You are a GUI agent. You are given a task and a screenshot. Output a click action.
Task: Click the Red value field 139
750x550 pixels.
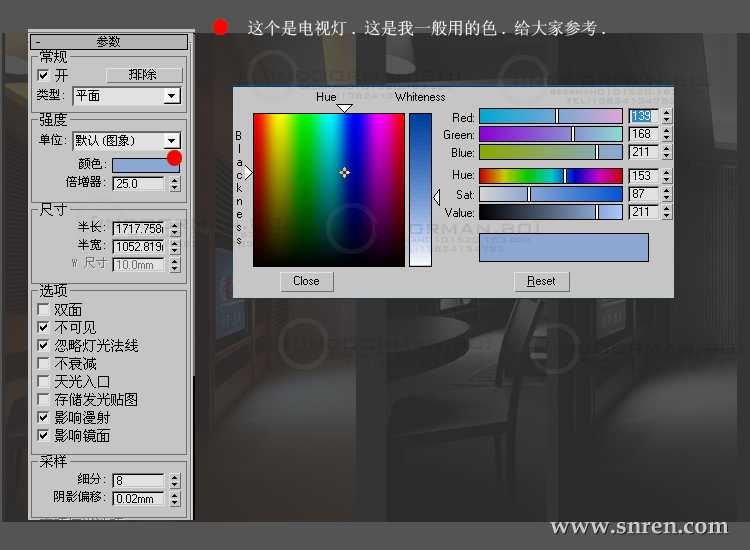click(x=643, y=116)
